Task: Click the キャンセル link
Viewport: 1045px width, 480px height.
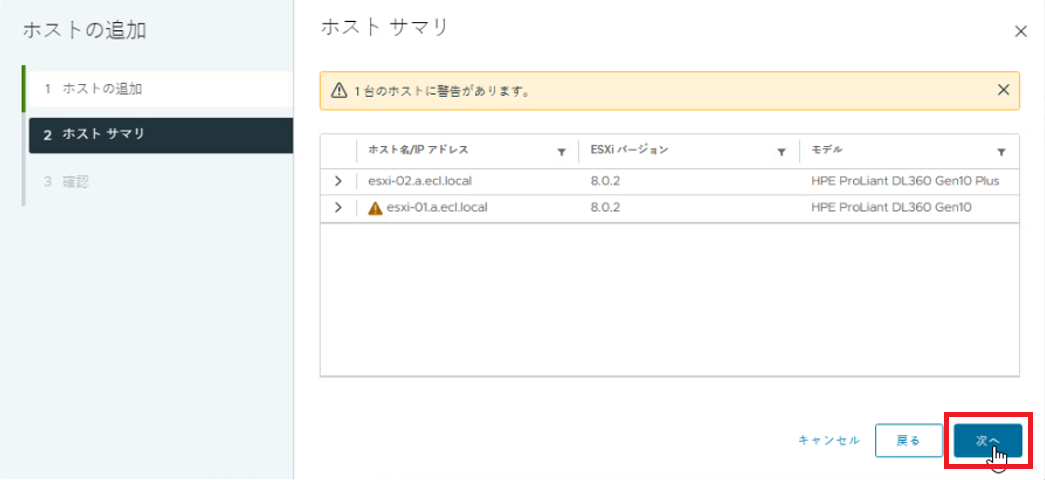Action: 828,440
